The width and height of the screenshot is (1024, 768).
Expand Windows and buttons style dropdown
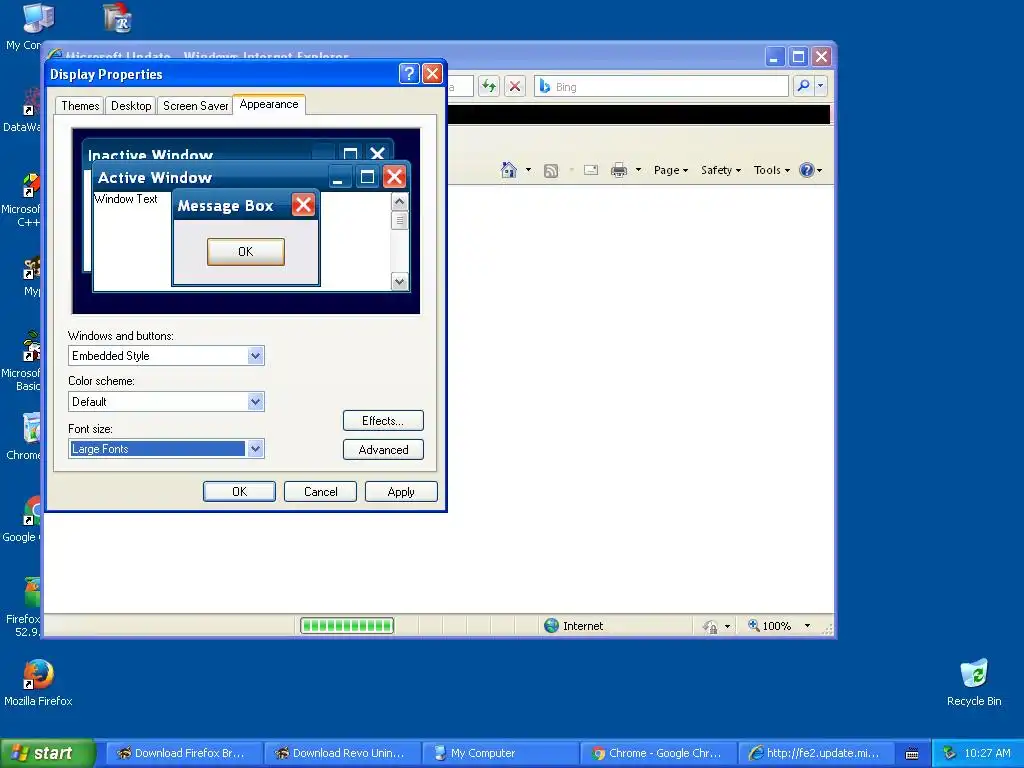(255, 356)
